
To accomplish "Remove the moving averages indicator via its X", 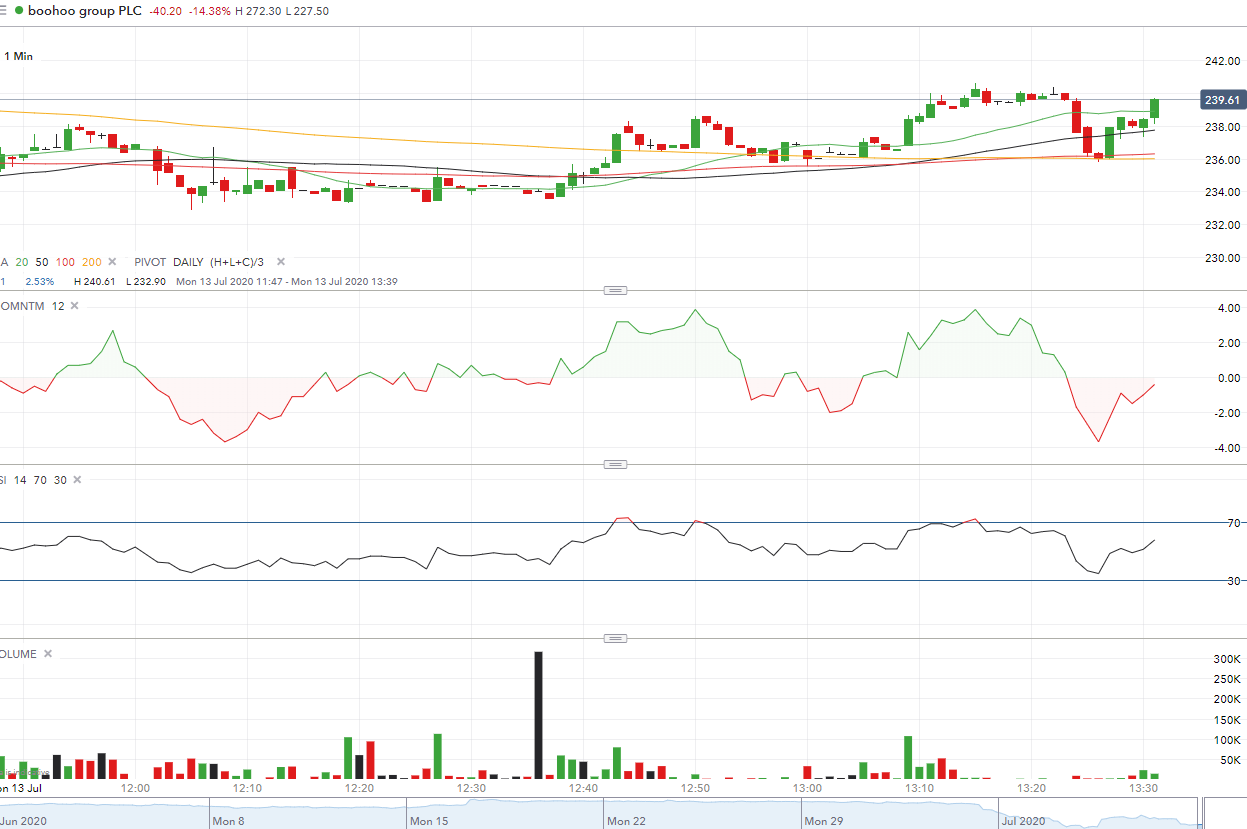I will (112, 262).
